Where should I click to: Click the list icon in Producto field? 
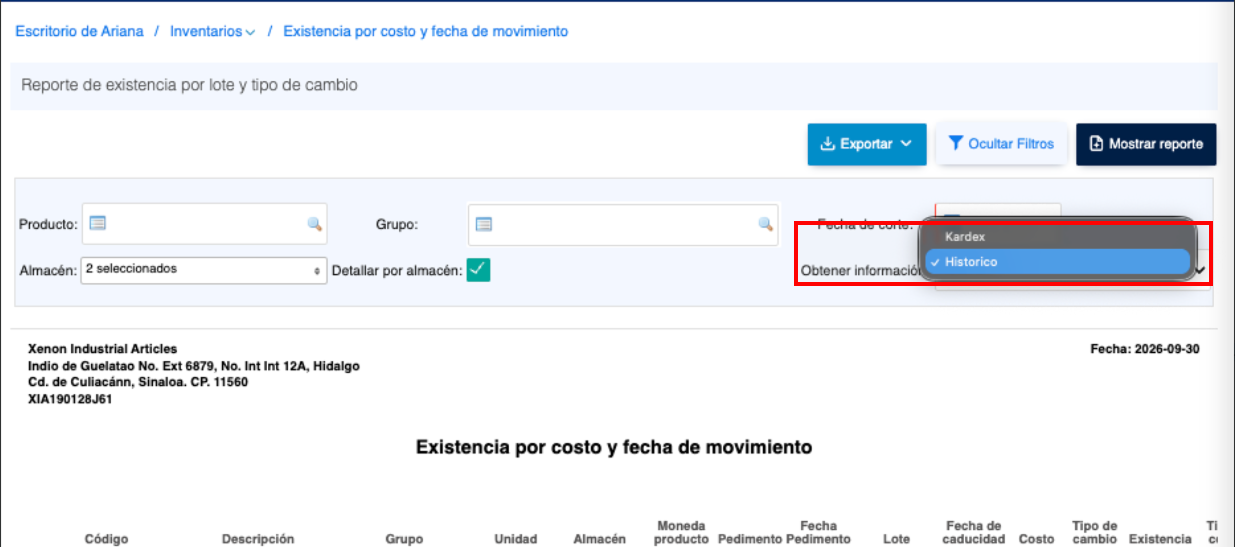click(x=98, y=224)
